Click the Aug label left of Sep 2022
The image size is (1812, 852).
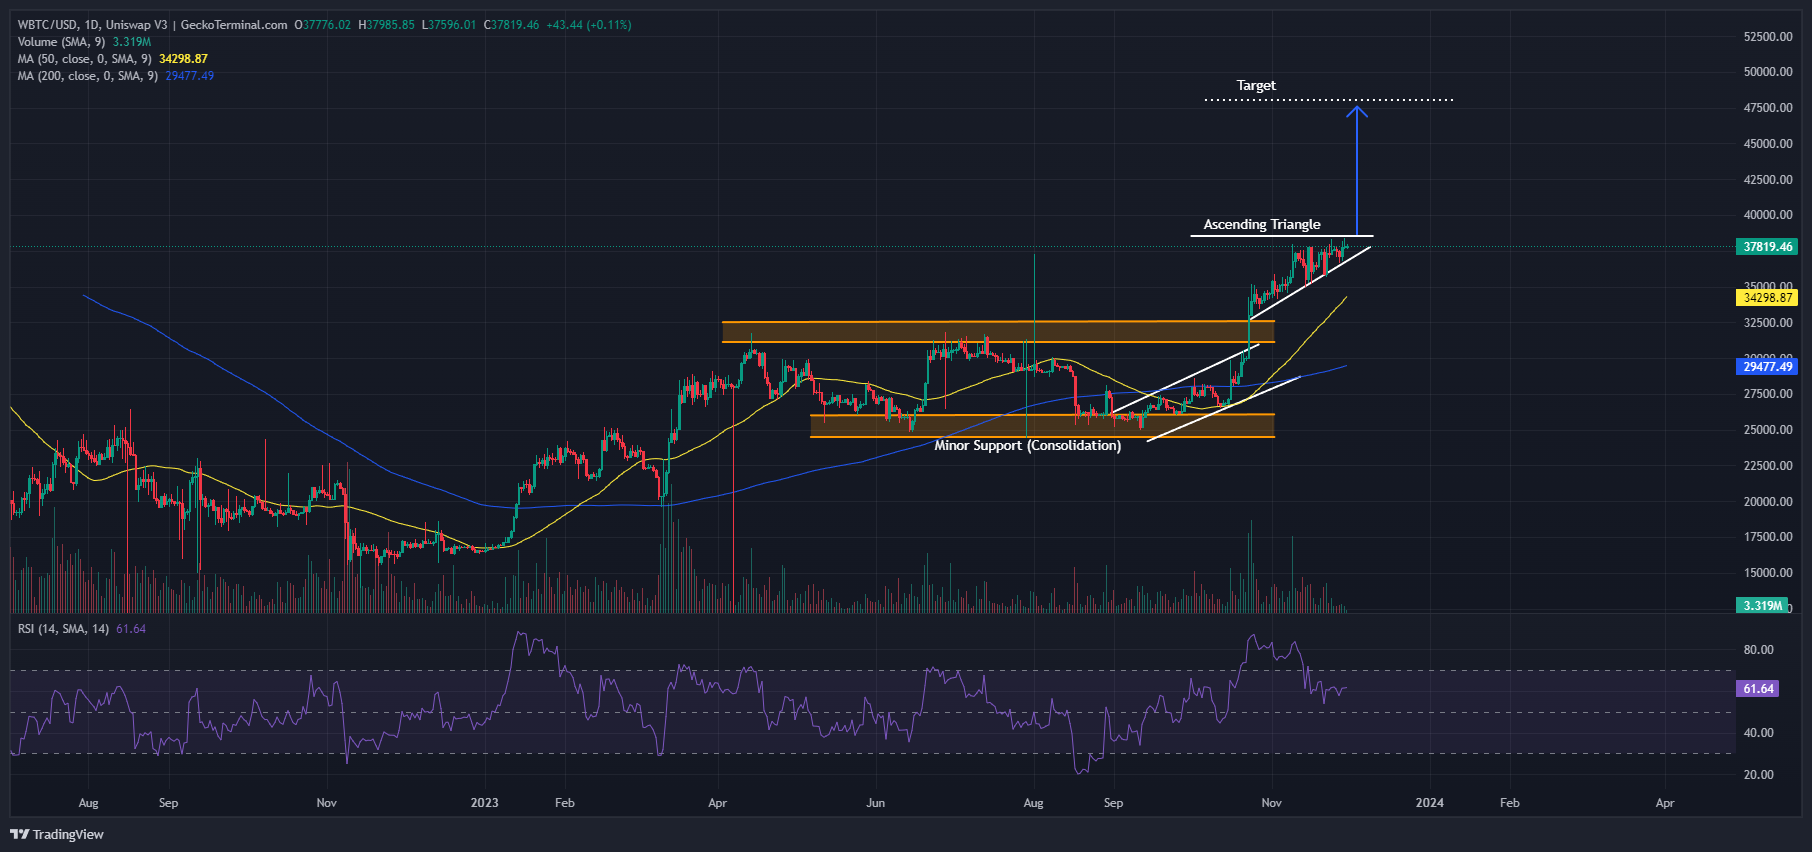pos(88,803)
